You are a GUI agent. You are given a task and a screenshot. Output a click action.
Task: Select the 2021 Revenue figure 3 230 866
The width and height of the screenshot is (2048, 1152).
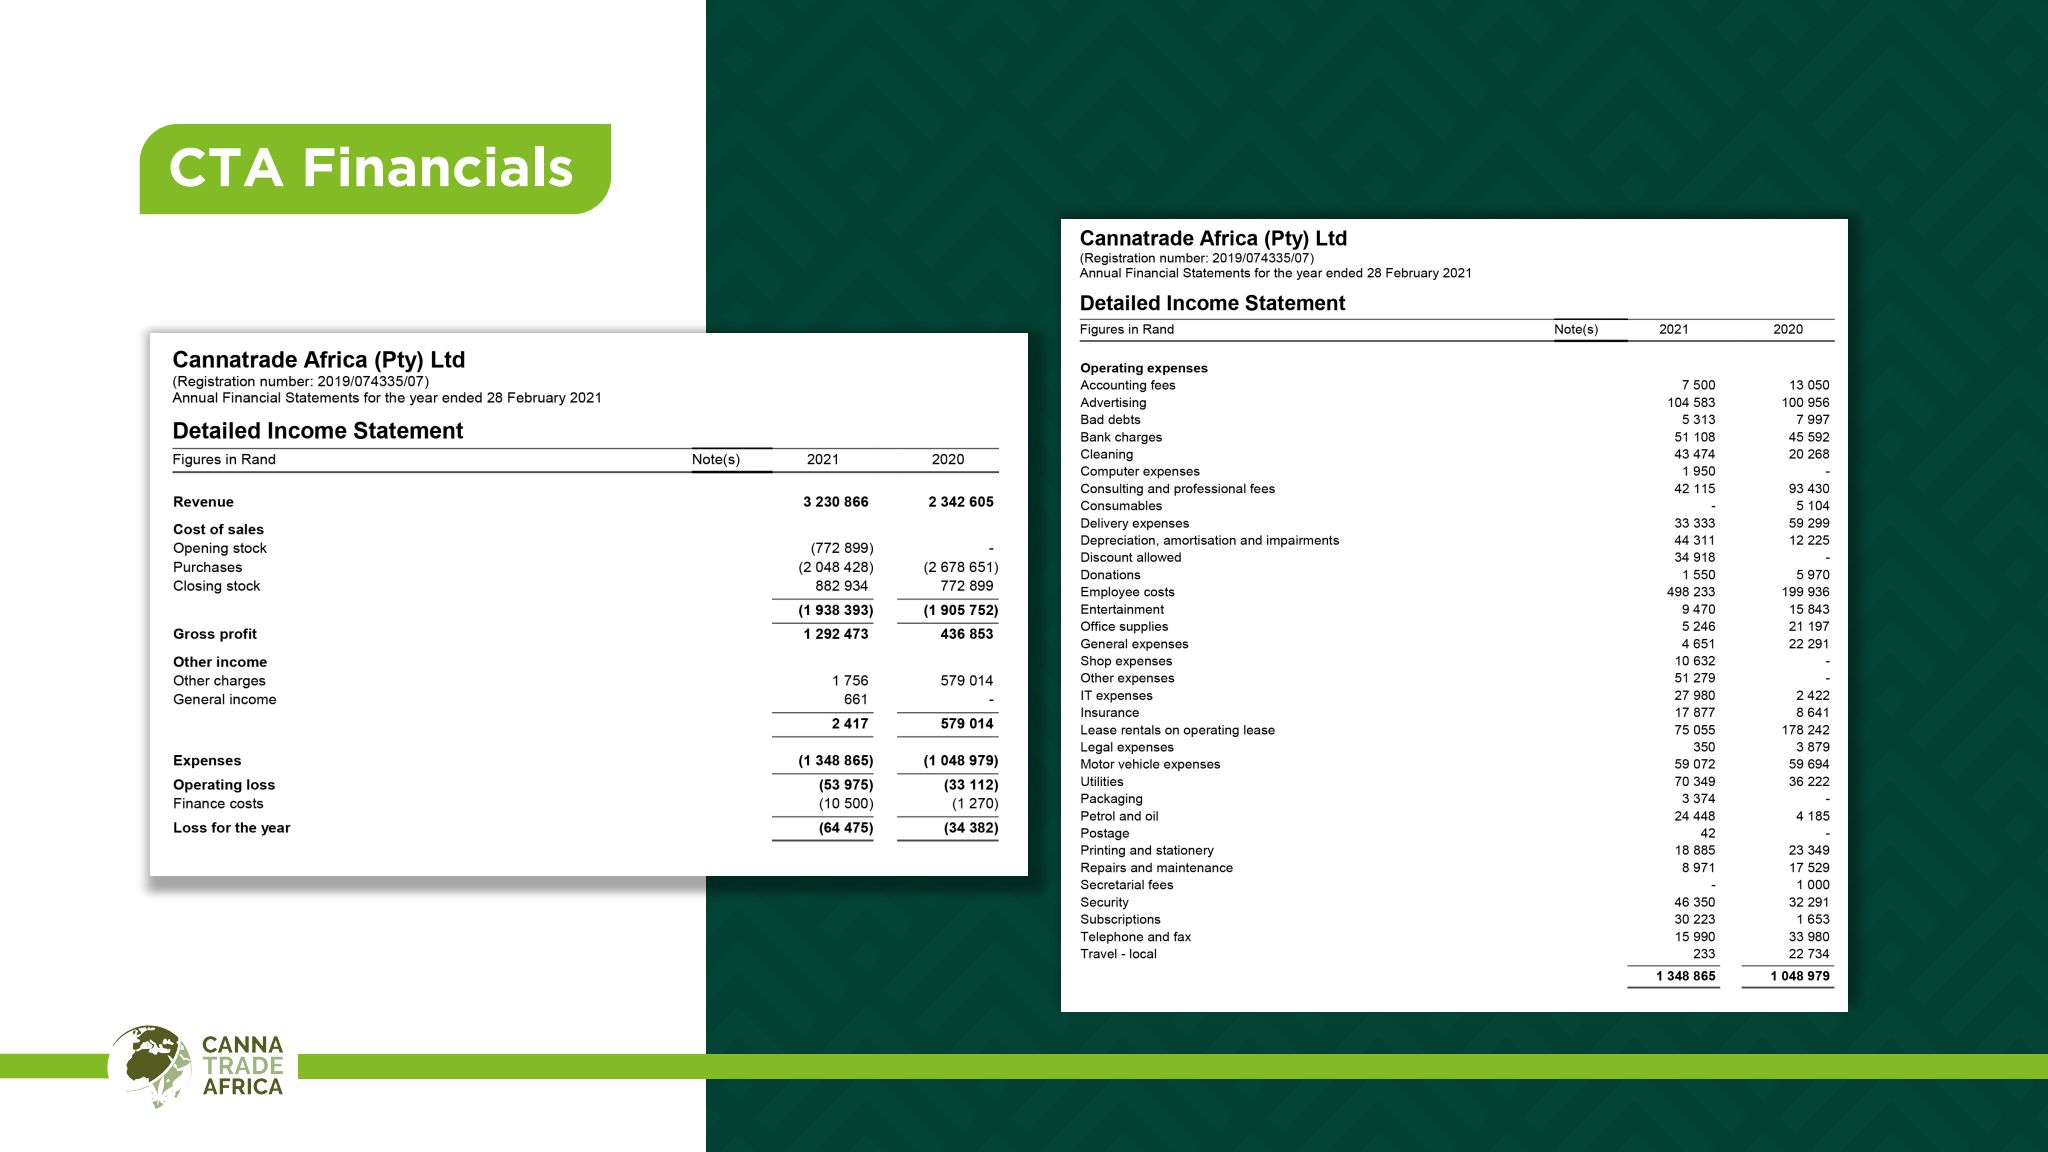click(x=835, y=502)
